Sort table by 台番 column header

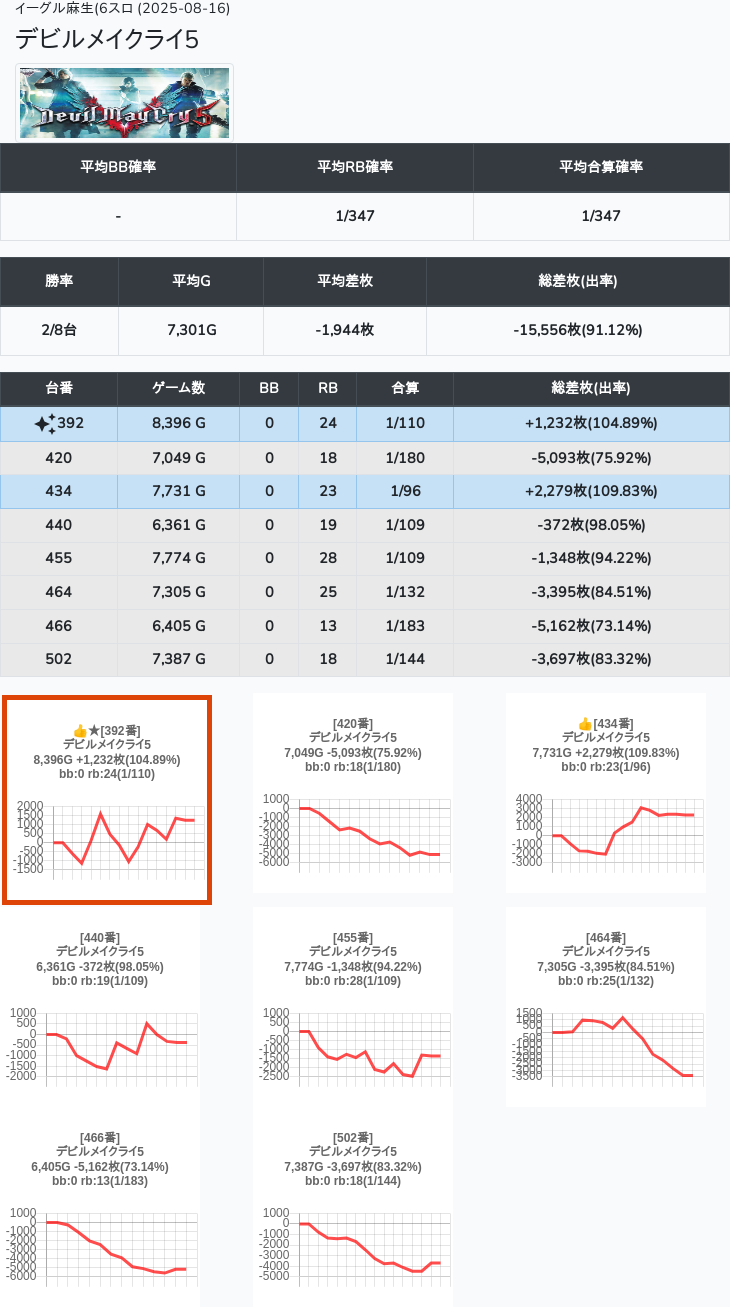coord(59,388)
